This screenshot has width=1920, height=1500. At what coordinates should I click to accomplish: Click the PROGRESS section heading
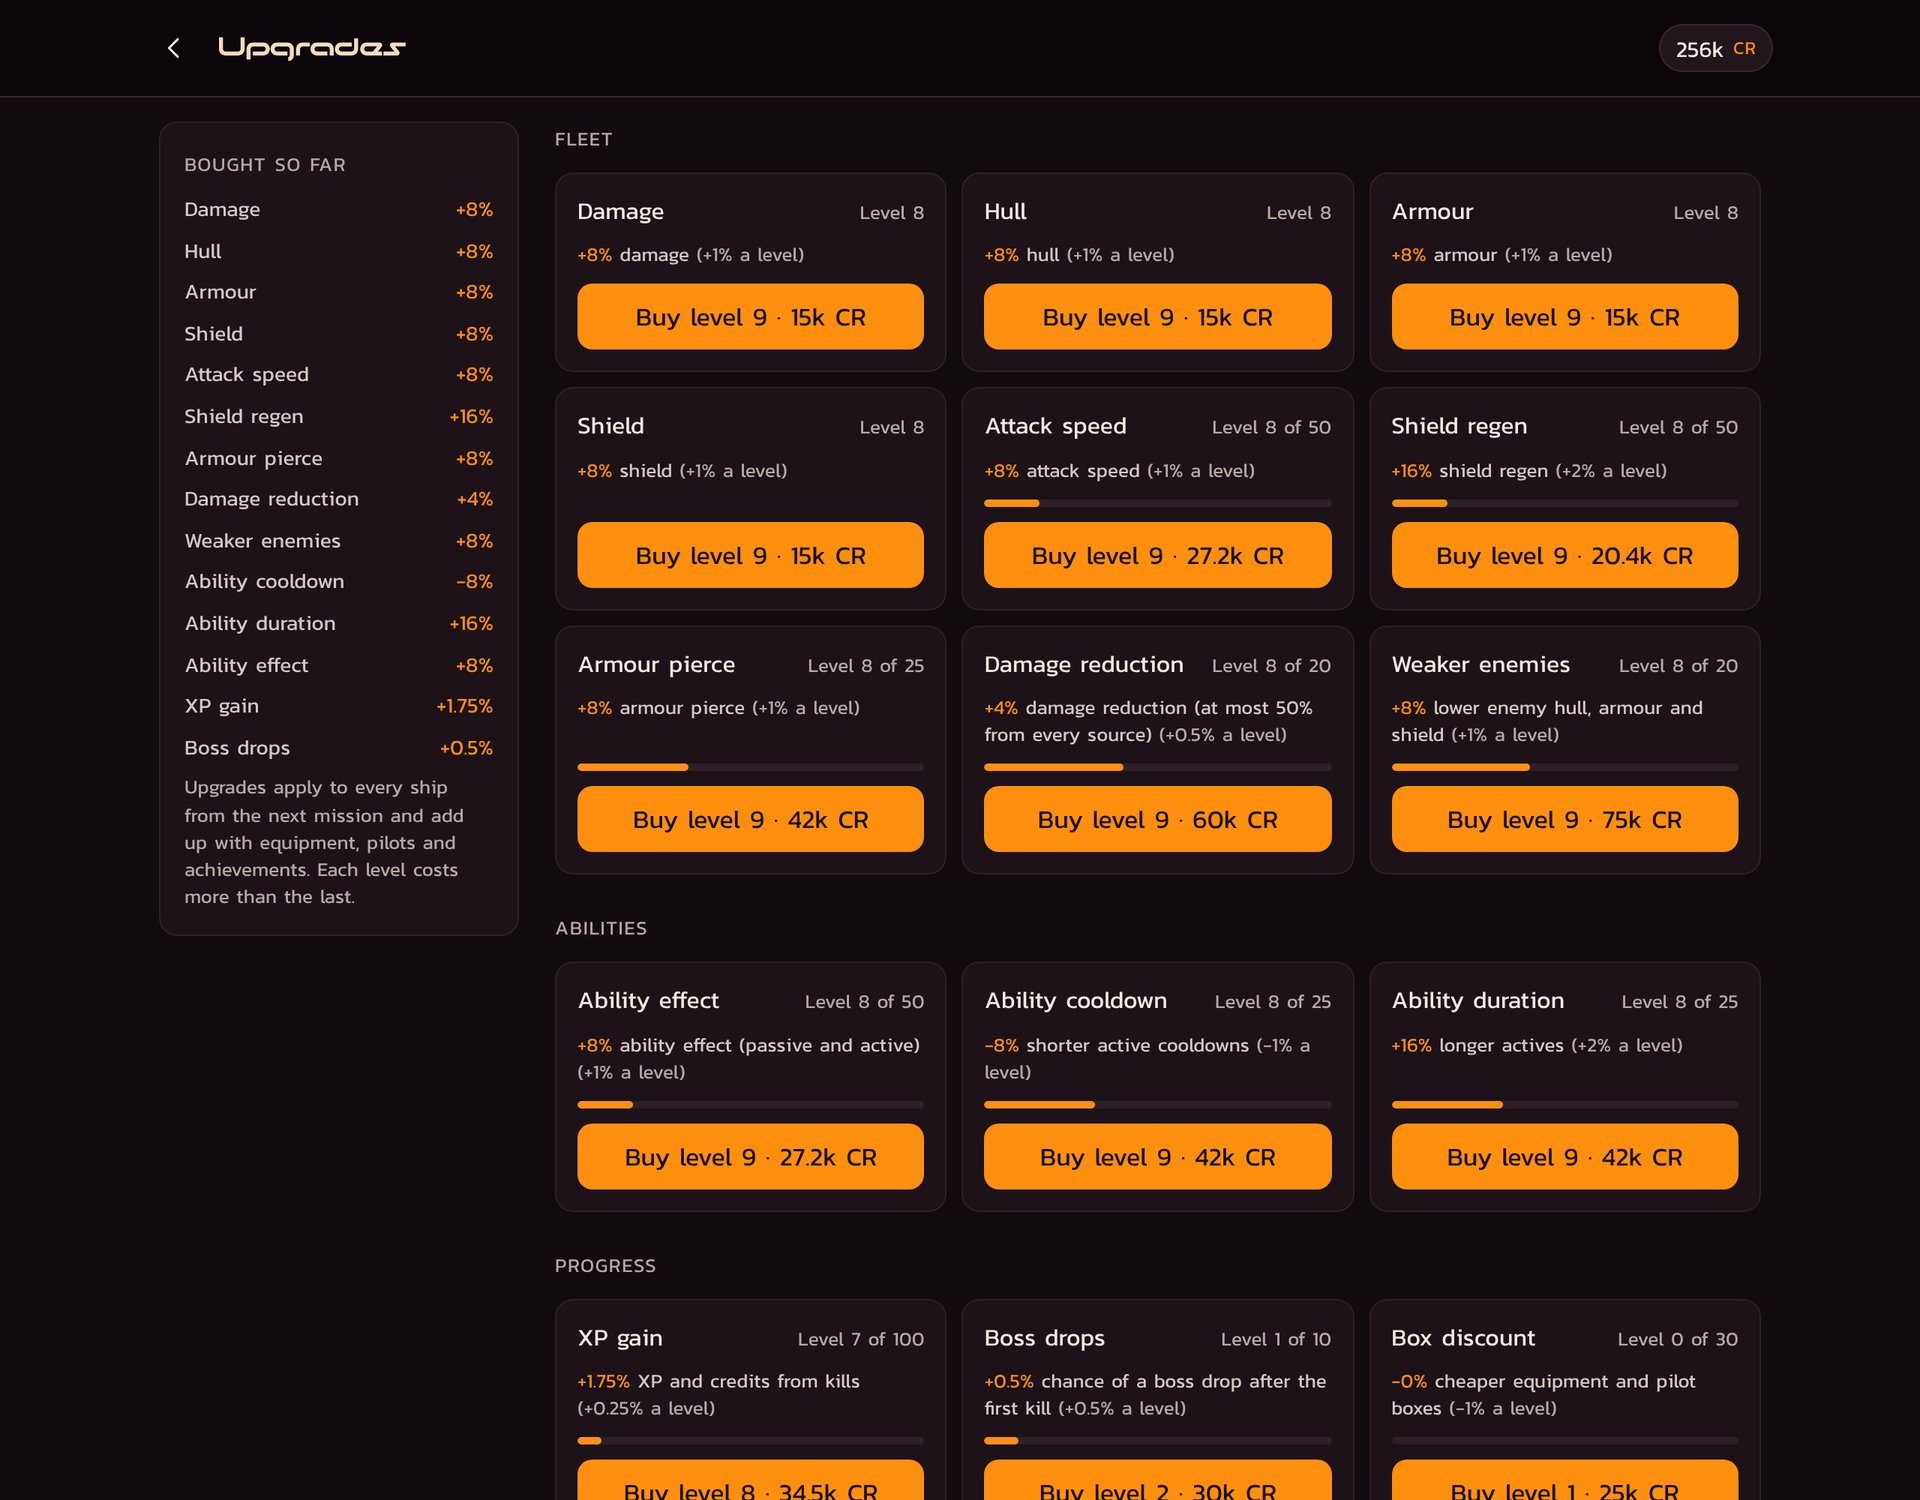[x=605, y=1266]
